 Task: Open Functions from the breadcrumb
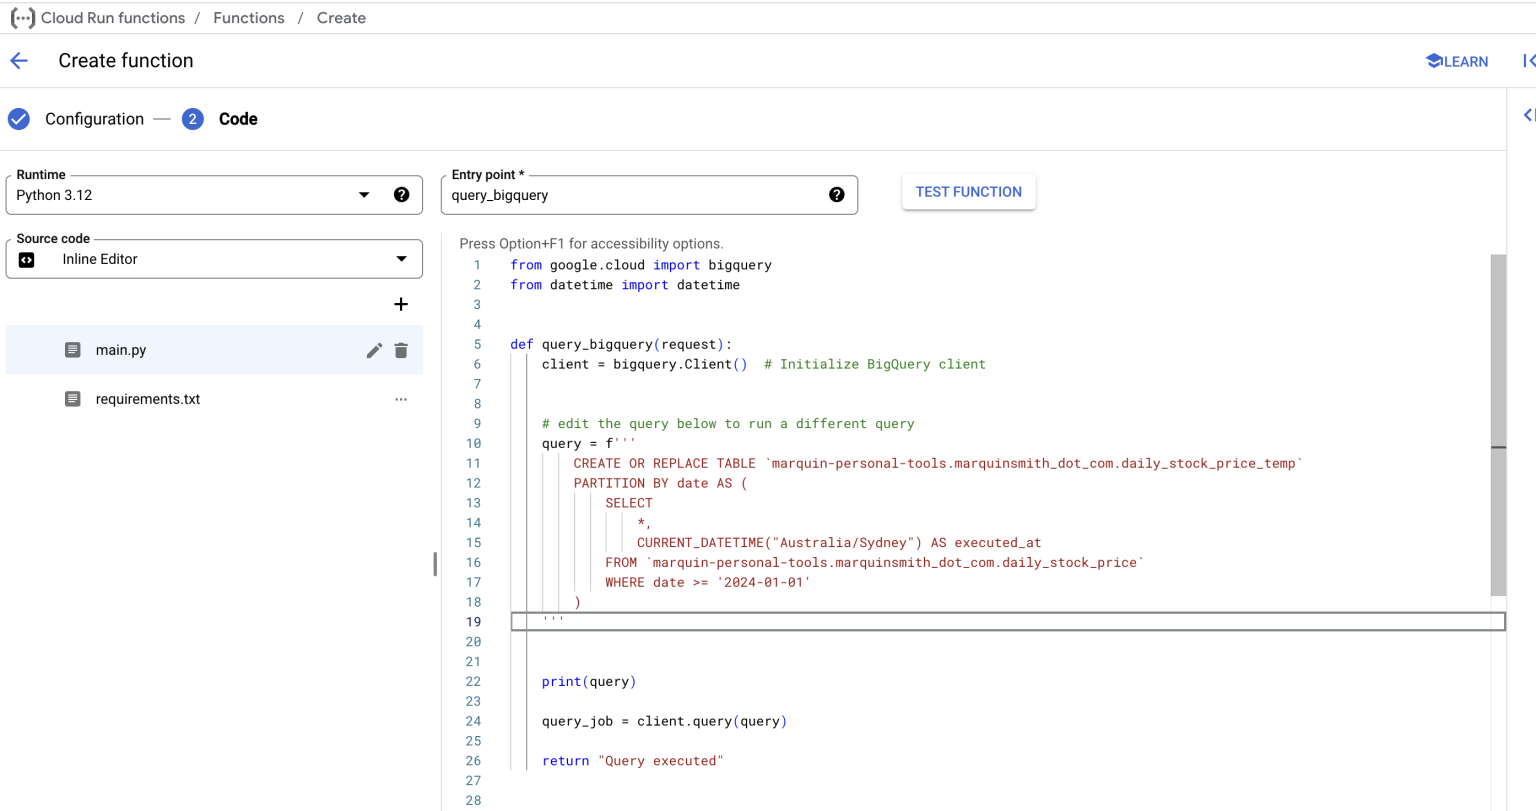coord(248,17)
